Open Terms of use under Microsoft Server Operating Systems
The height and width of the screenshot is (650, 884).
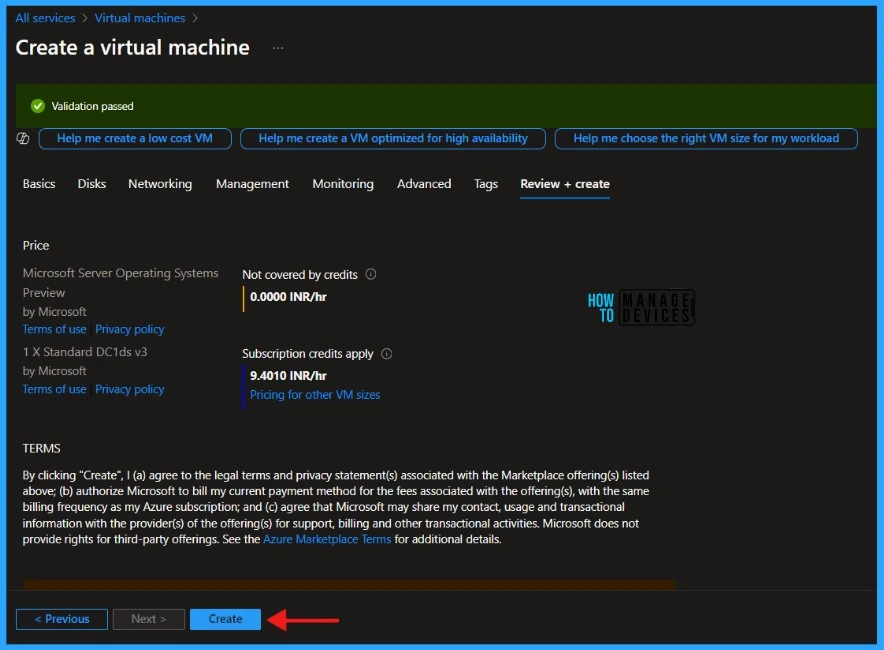[54, 329]
